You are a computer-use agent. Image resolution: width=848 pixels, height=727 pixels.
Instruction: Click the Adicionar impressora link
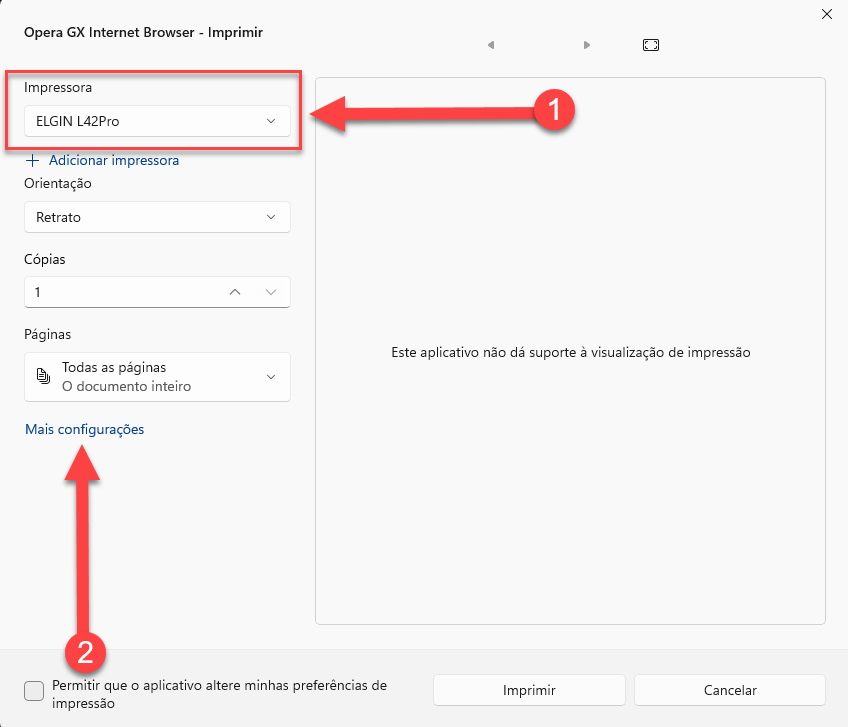(x=114, y=161)
